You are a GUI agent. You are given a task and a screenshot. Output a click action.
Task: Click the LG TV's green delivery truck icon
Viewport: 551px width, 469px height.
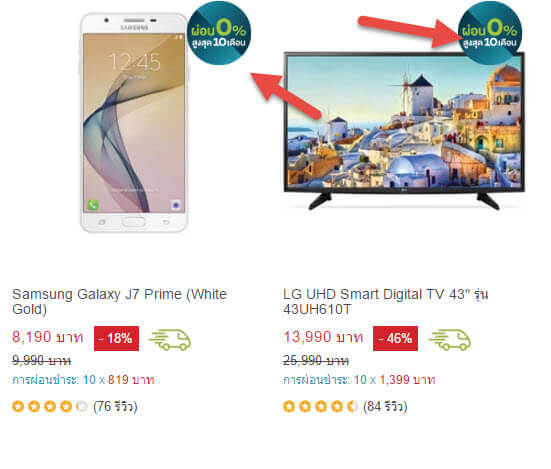[x=449, y=339]
